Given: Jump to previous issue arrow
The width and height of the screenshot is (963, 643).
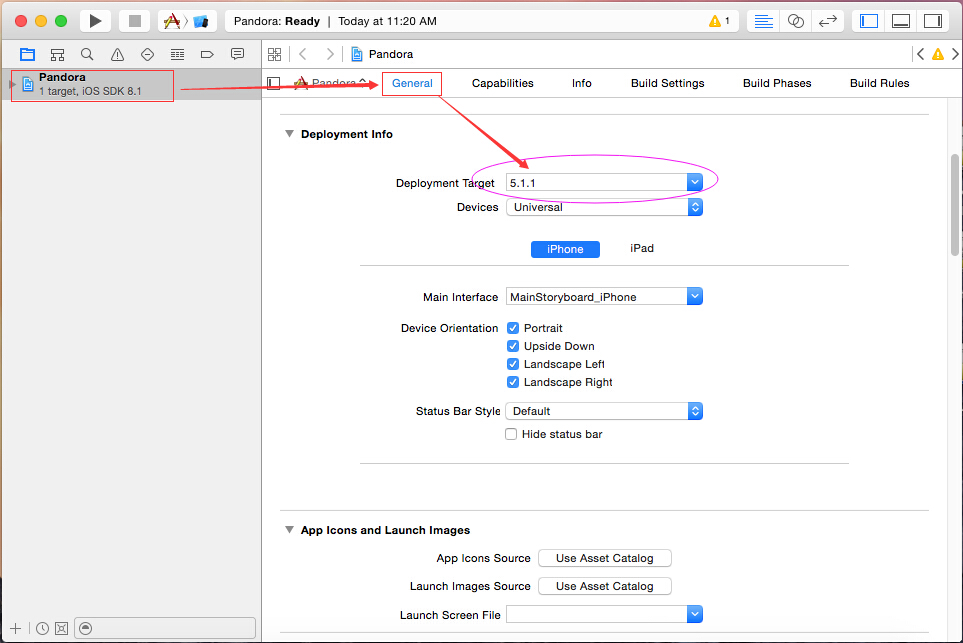Looking at the screenshot, I should point(920,54).
